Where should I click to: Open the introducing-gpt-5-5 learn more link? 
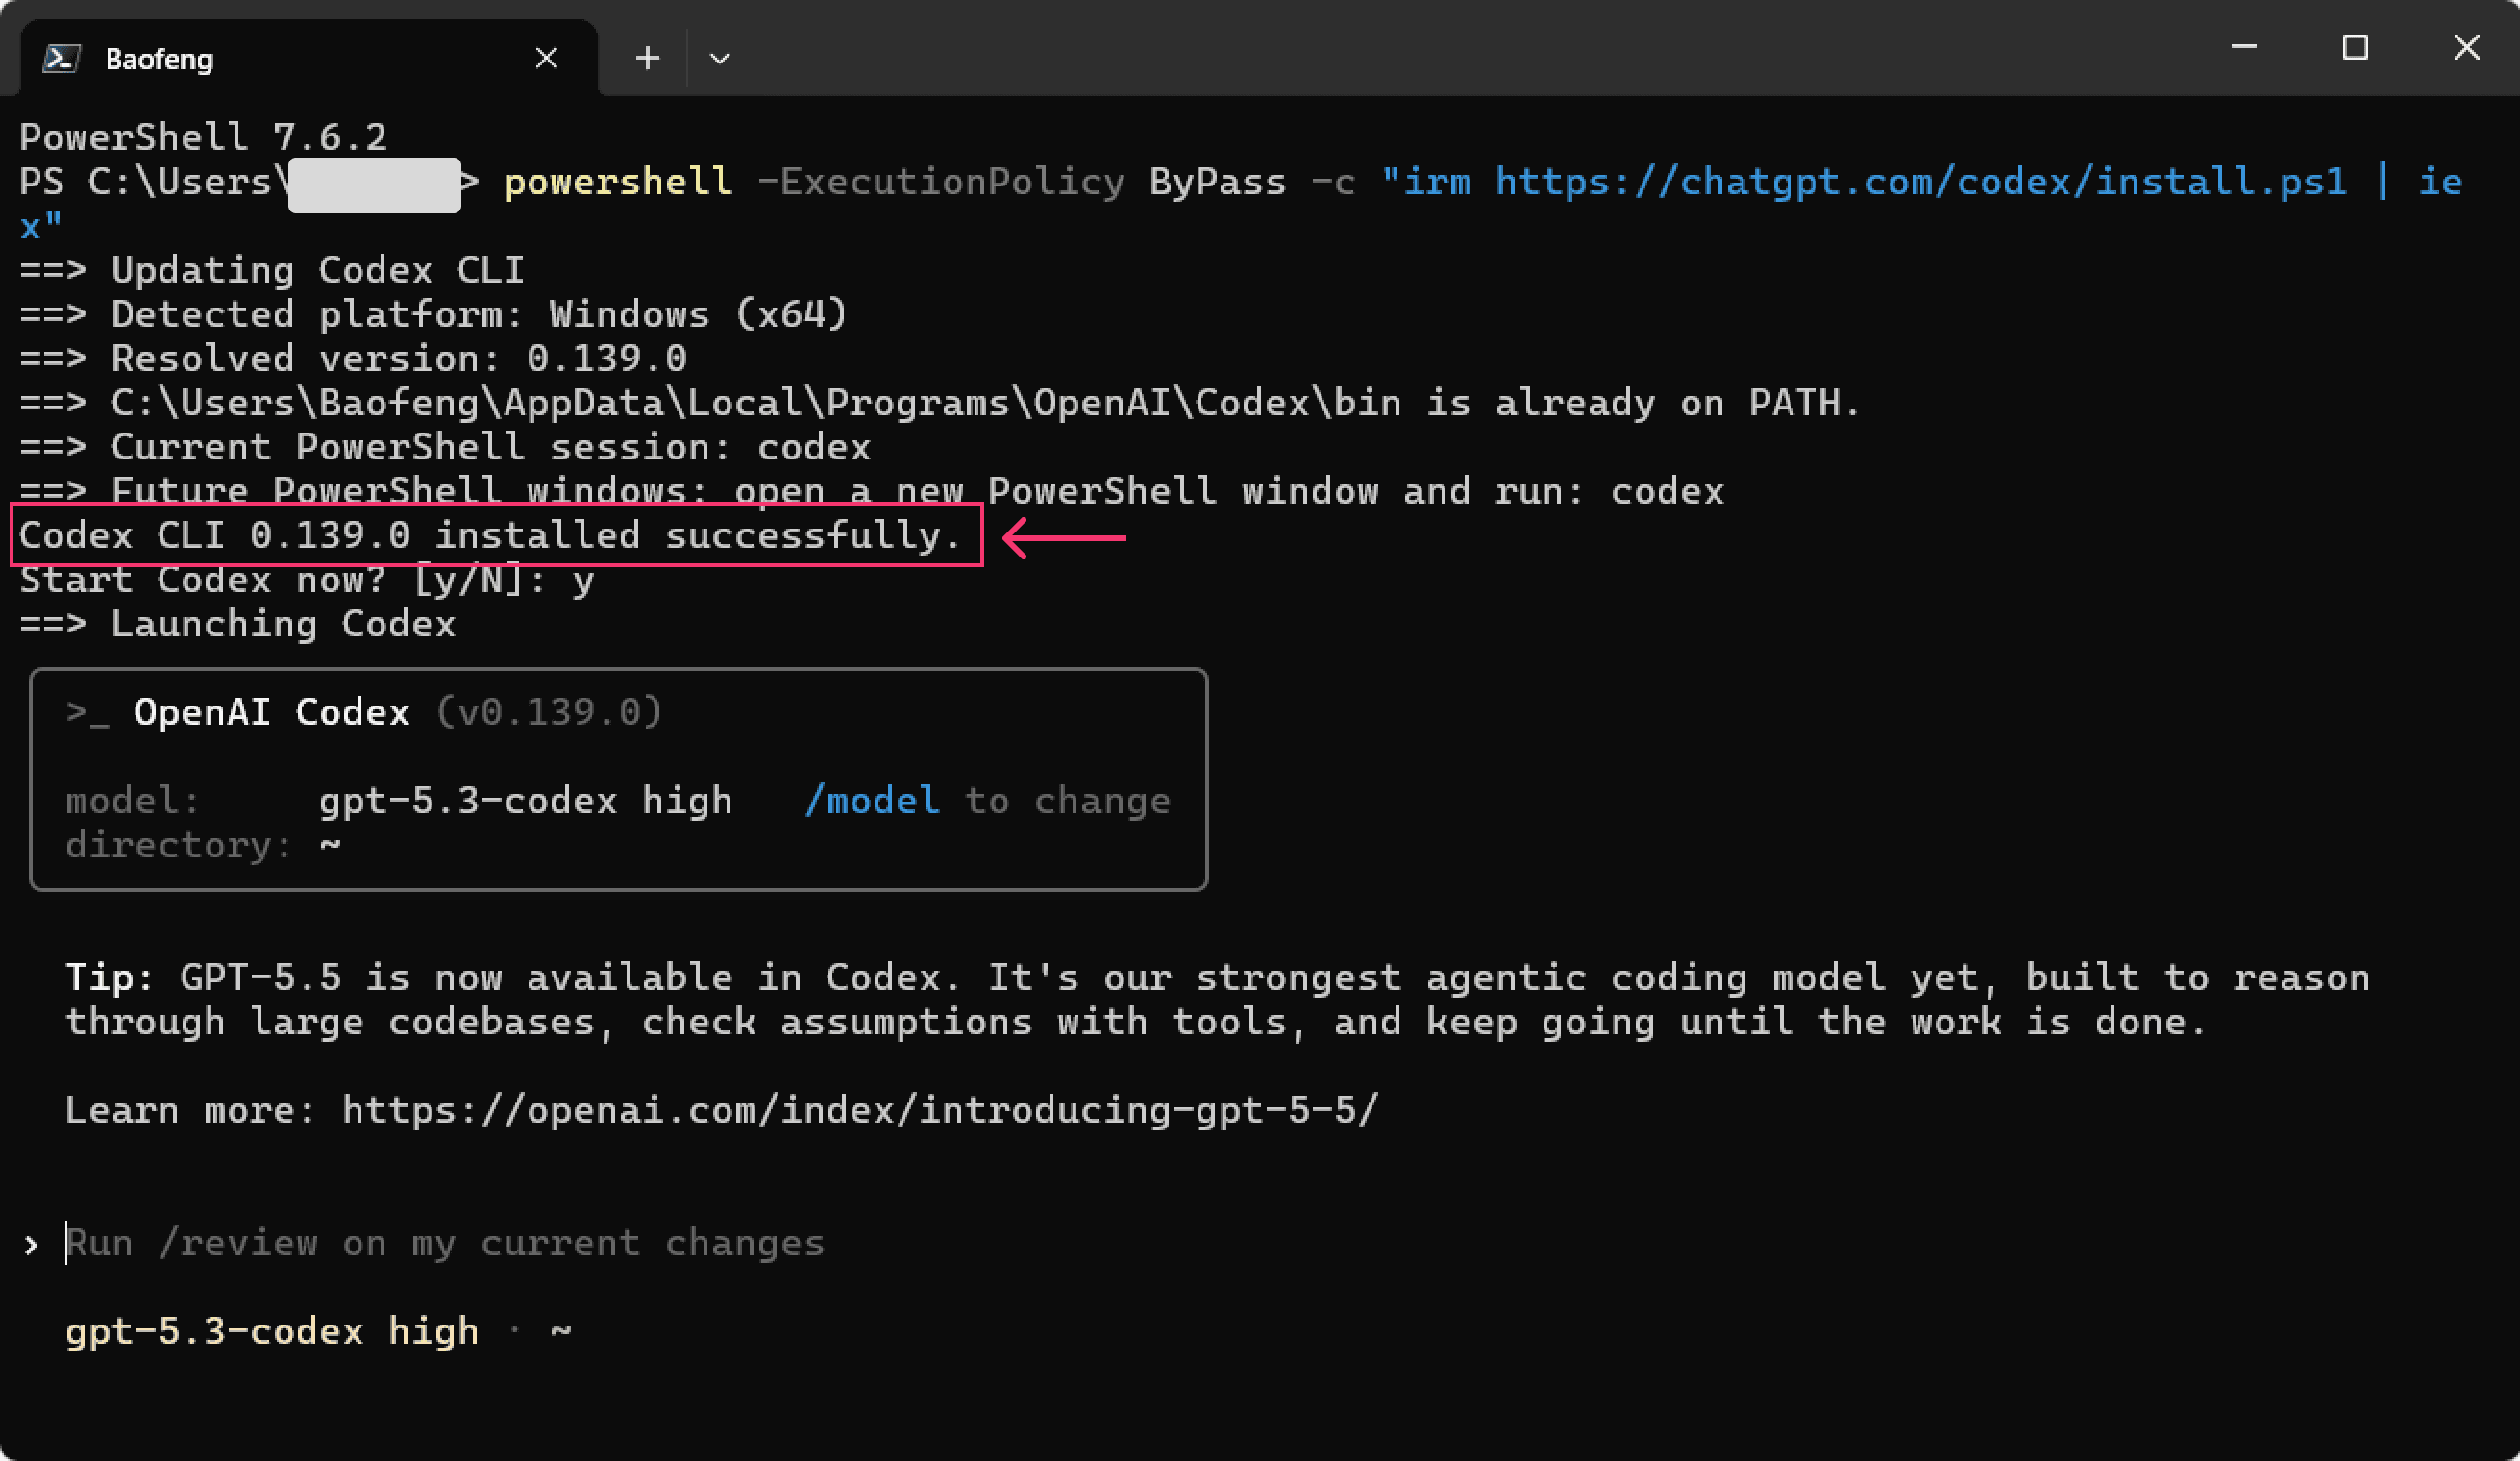point(860,1110)
